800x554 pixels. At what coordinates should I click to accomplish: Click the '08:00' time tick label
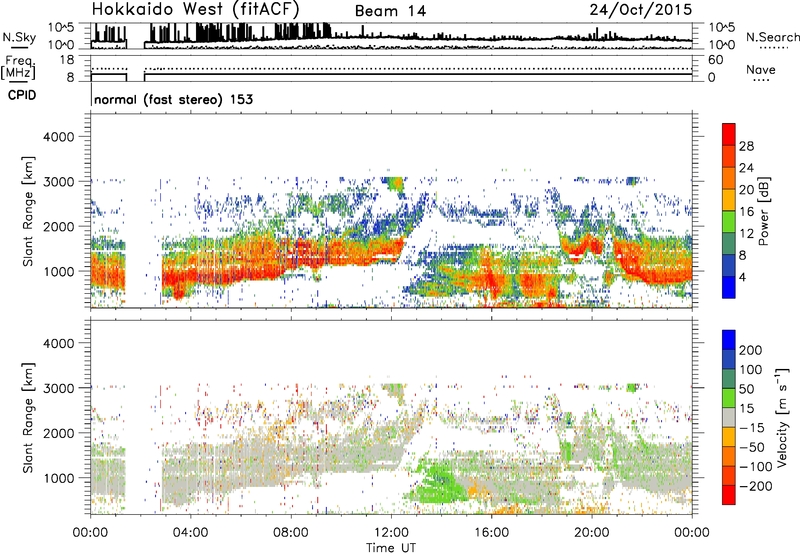pyautogui.click(x=290, y=533)
